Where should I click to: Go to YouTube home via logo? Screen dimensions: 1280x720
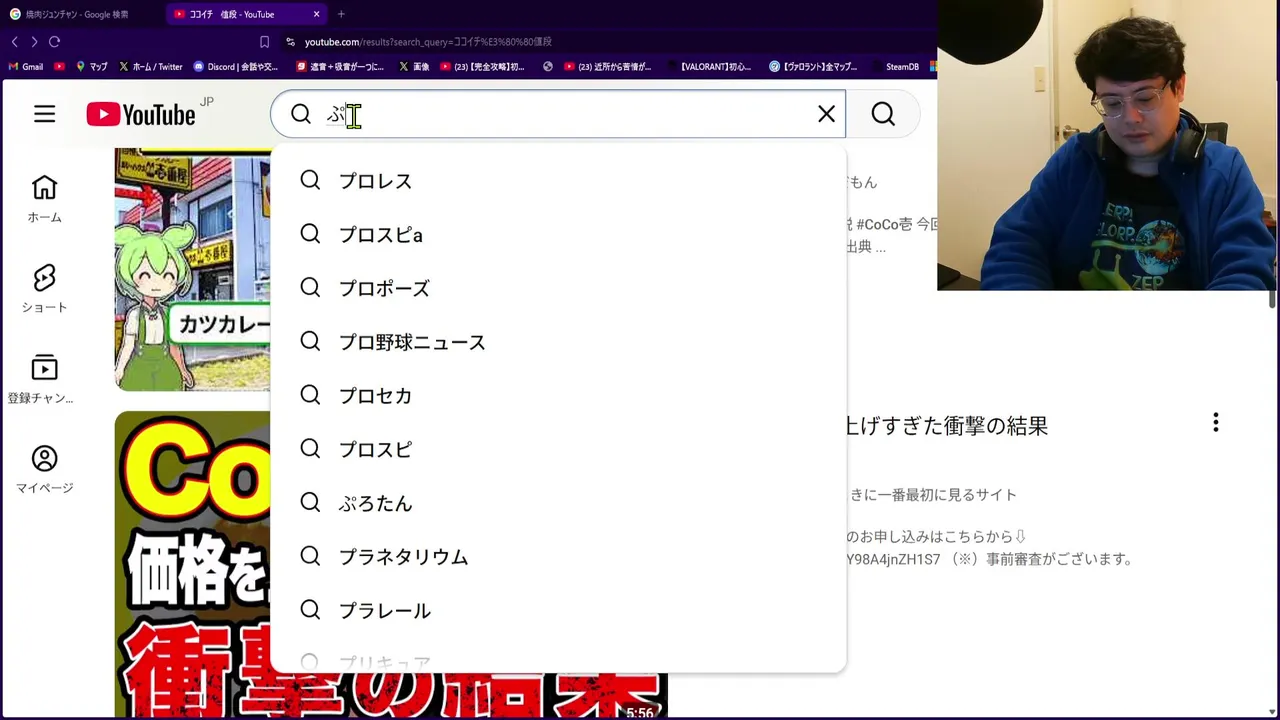[x=141, y=115]
